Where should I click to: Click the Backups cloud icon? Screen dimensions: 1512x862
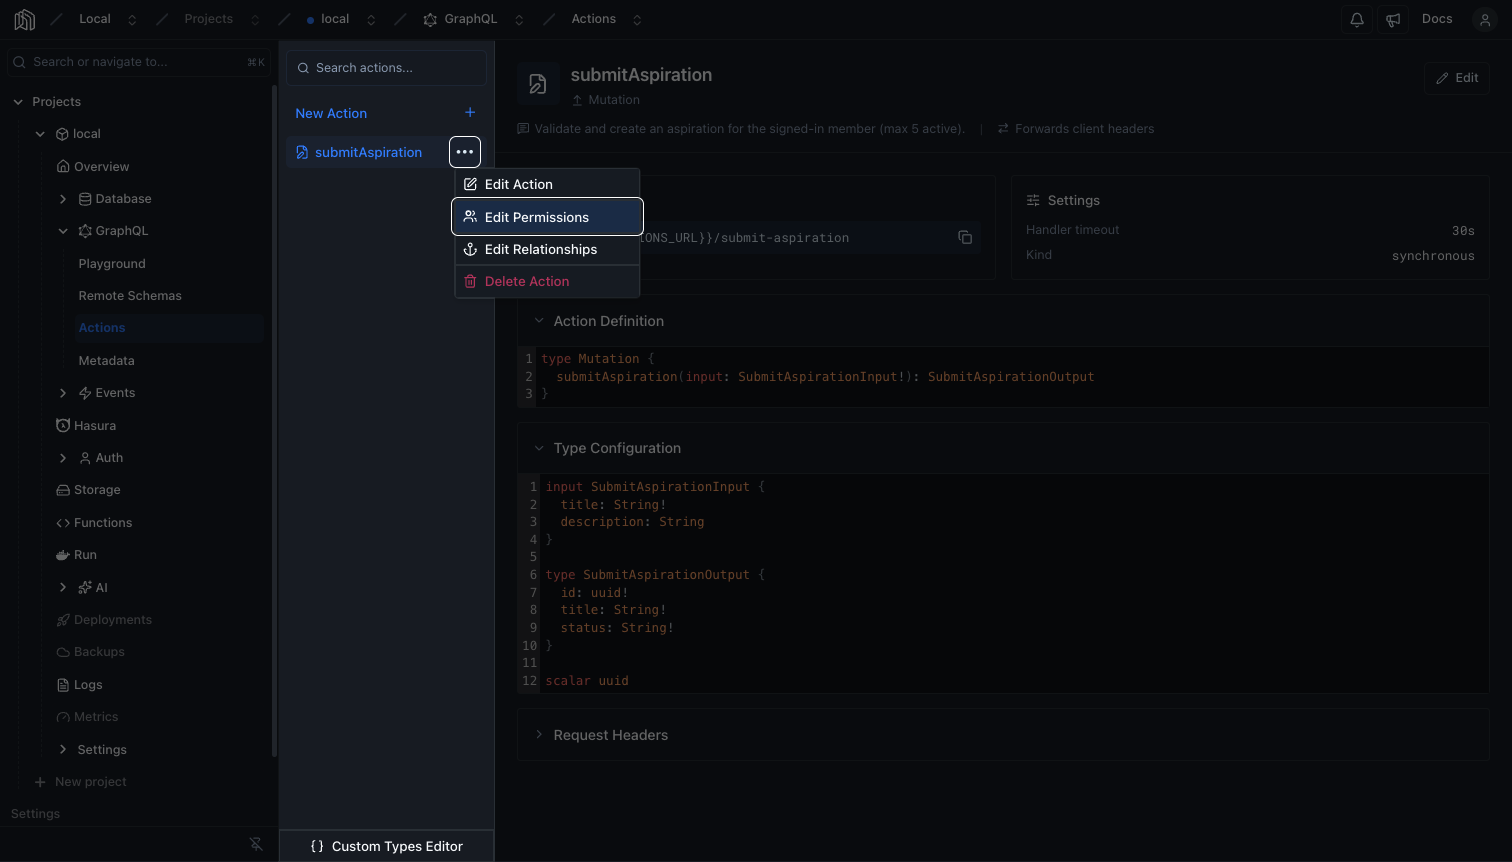[x=63, y=652]
